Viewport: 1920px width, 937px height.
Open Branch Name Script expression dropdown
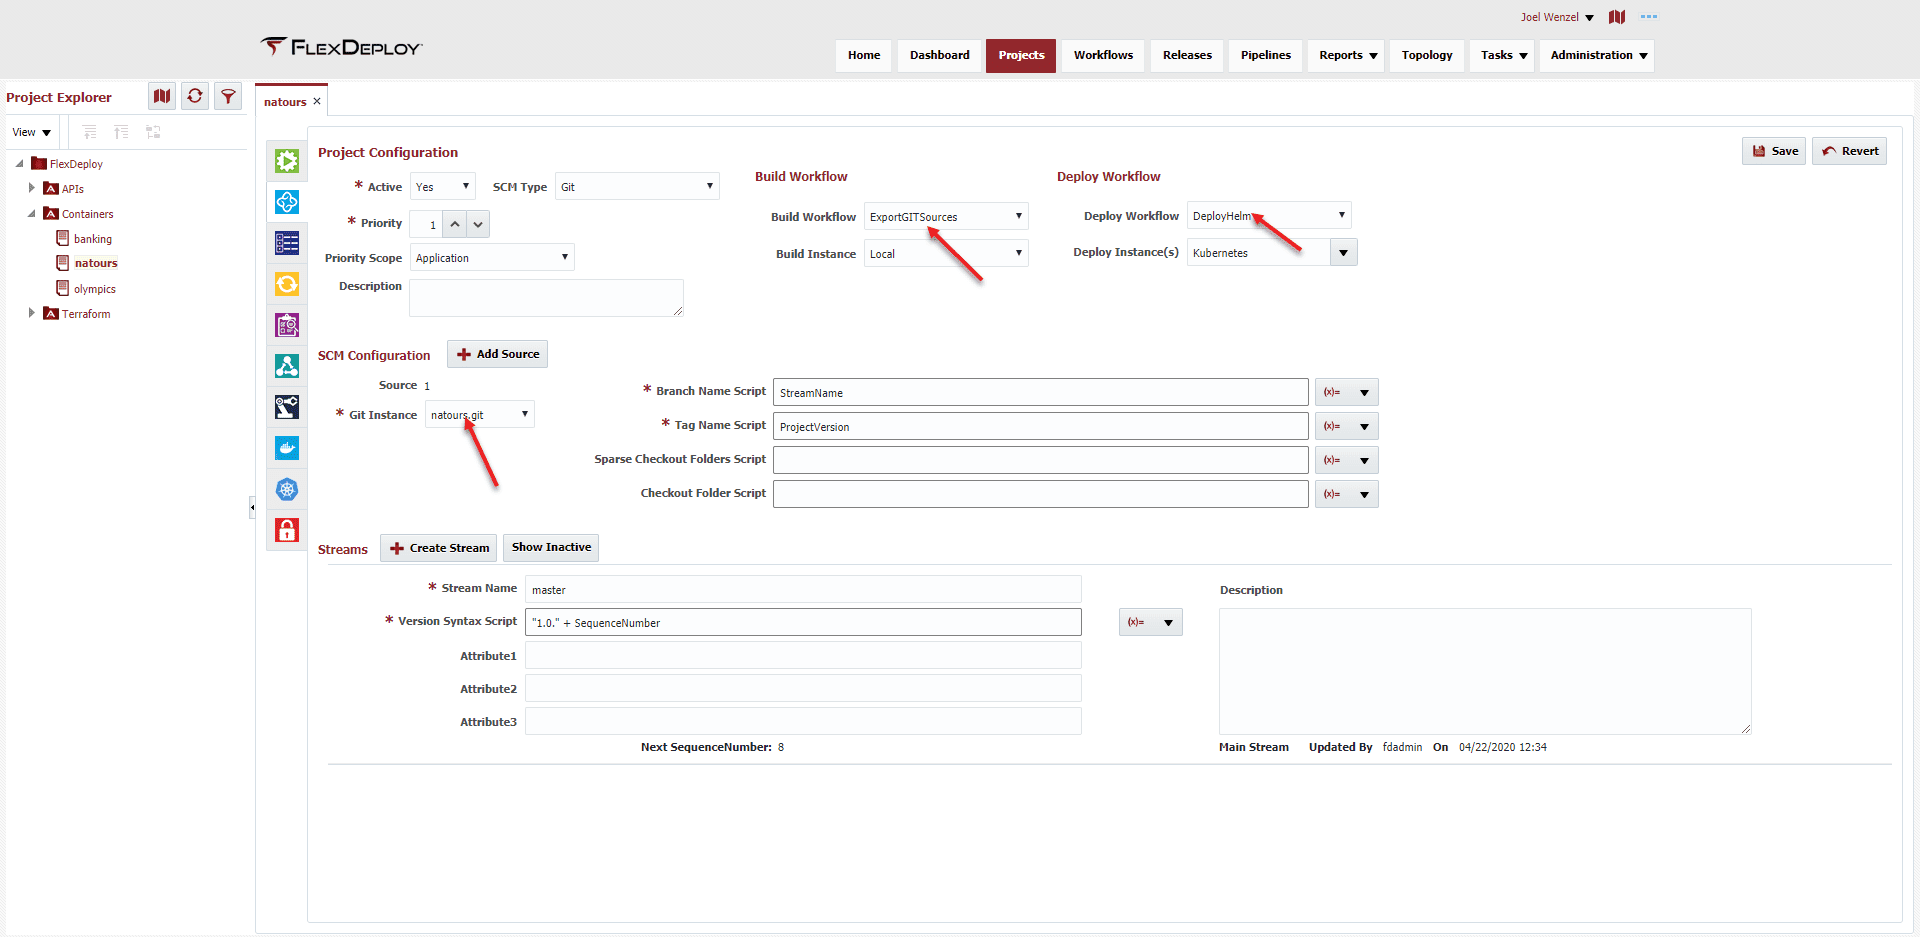pos(1347,392)
